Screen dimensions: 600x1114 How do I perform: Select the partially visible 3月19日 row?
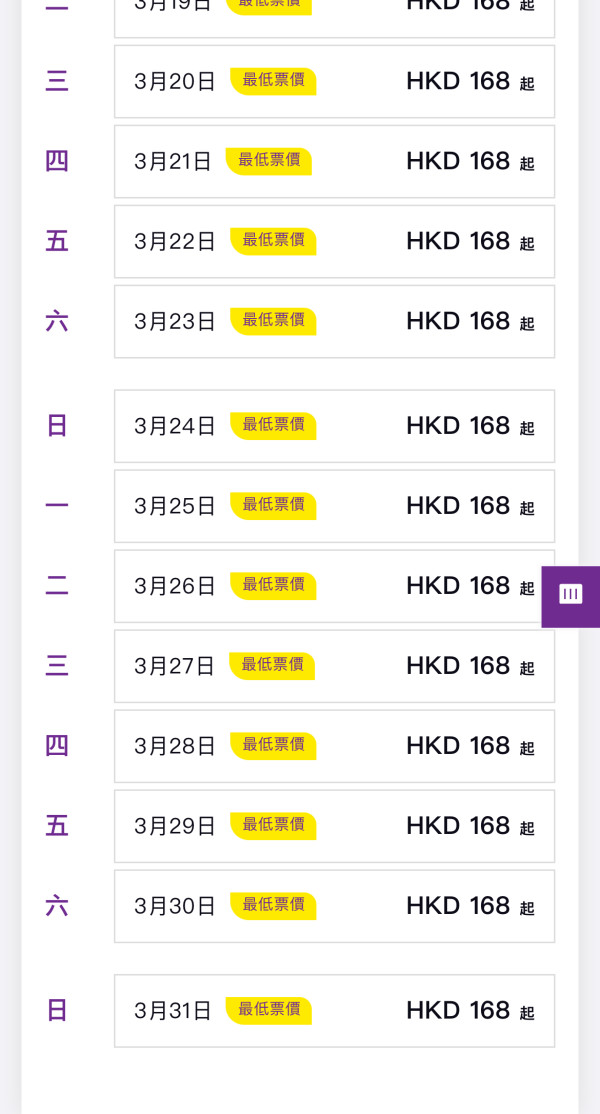point(334,12)
